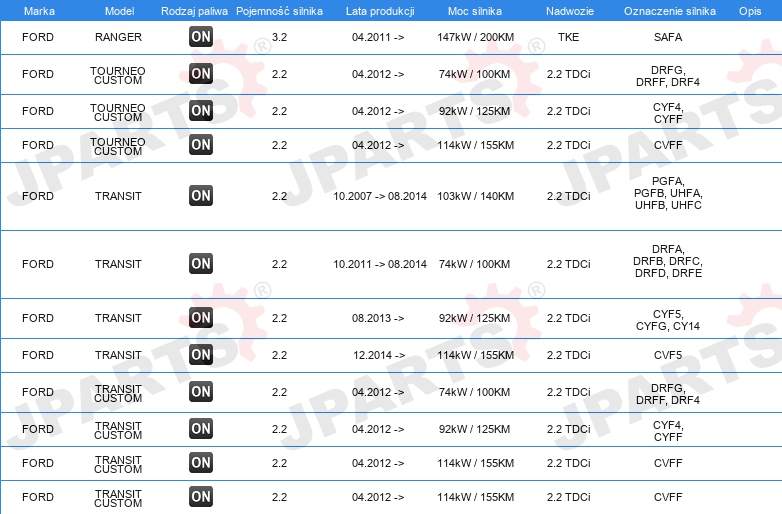Select CYF4, CYFF codes in Tourneo Custom row
The height and width of the screenshot is (514, 782).
pyautogui.click(x=668, y=113)
